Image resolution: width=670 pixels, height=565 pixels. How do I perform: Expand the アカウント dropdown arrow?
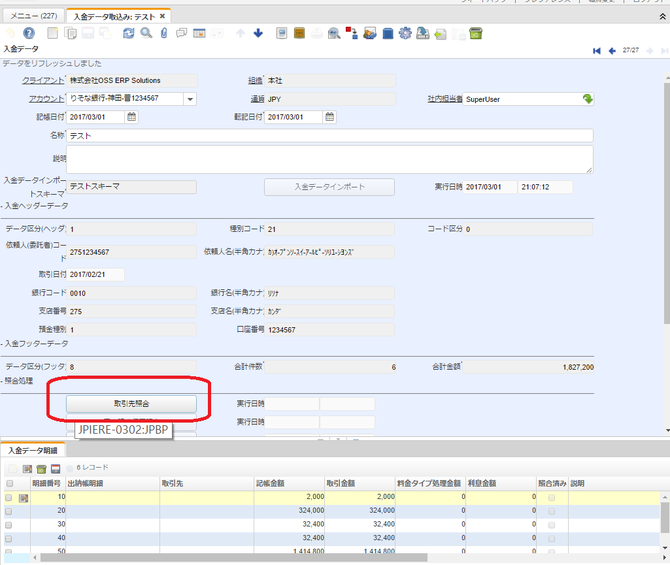[x=190, y=99]
